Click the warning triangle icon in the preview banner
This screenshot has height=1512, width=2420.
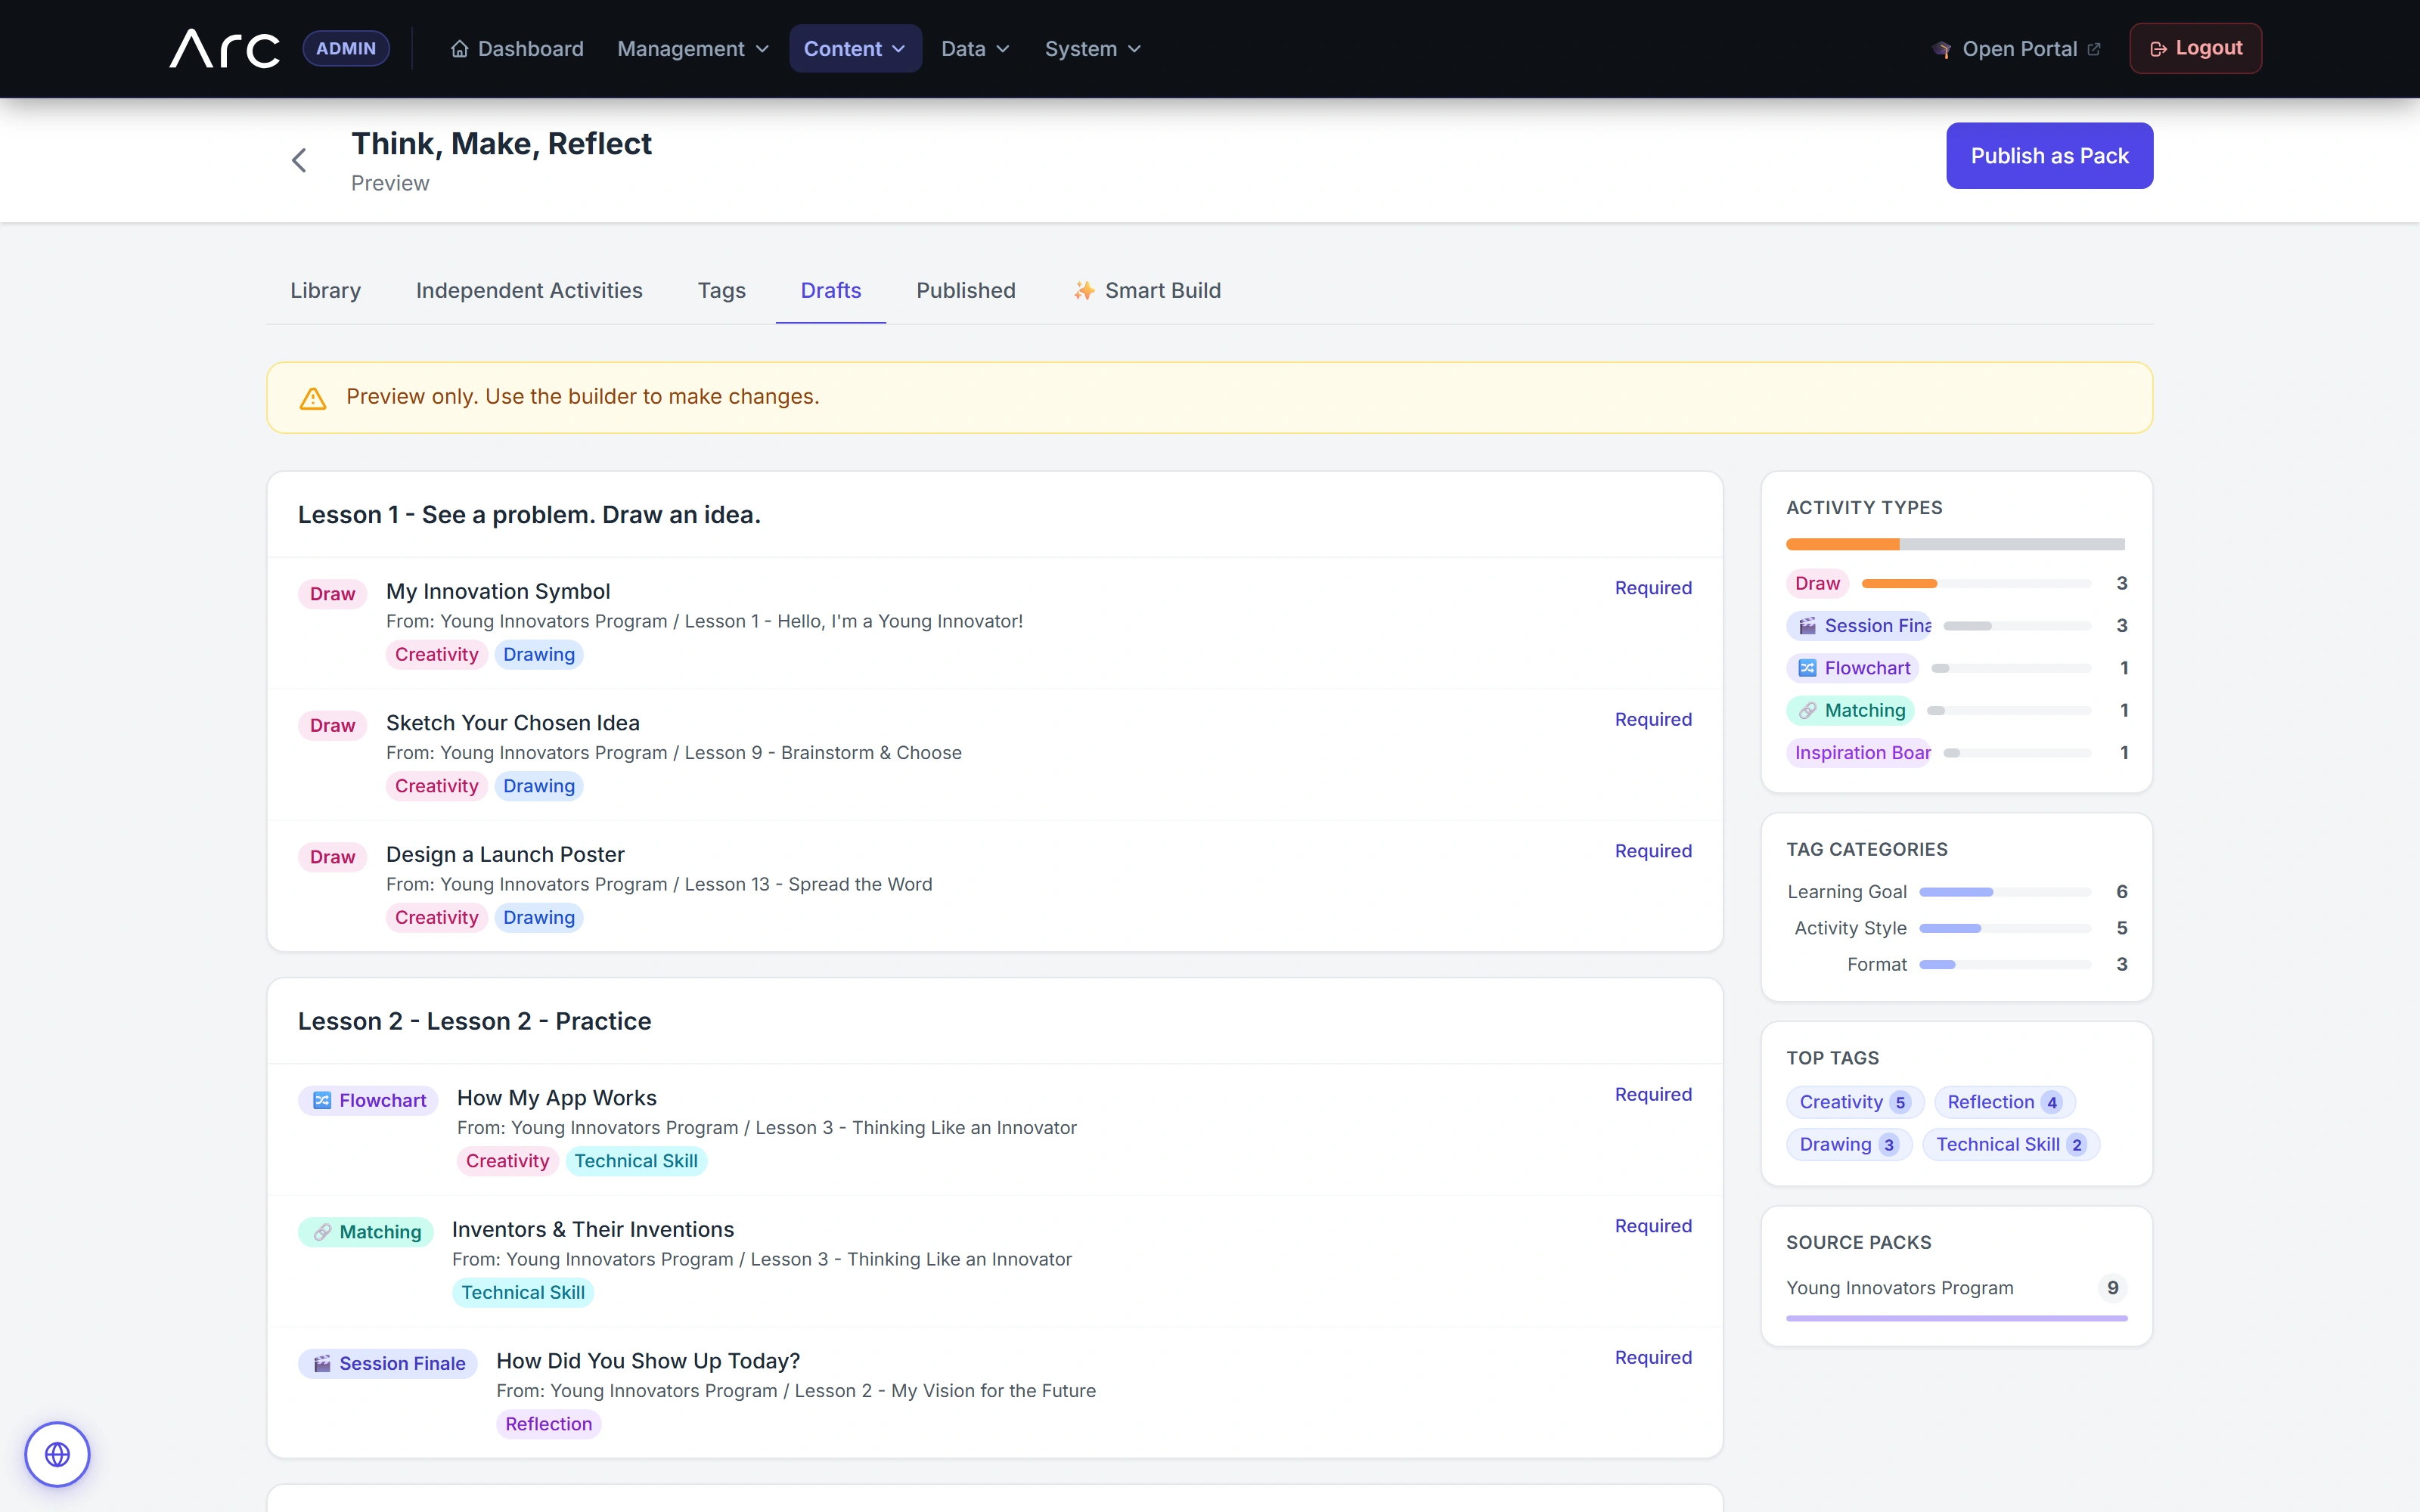click(x=313, y=398)
